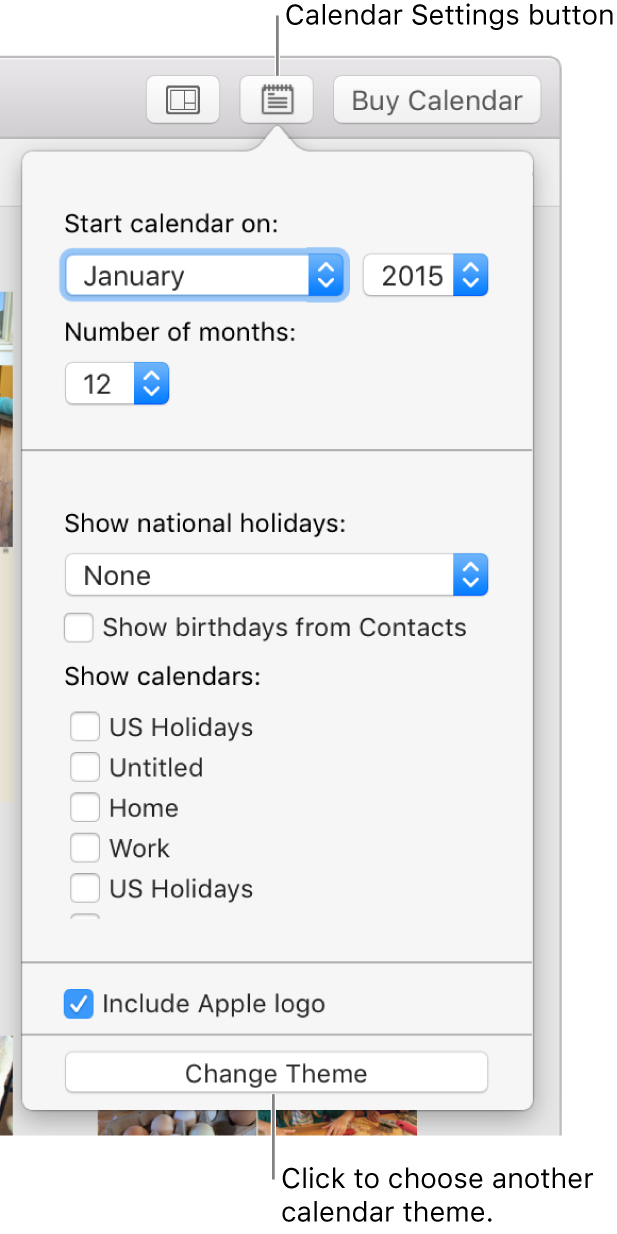Image resolution: width=617 pixels, height=1234 pixels.
Task: Click the stepper arrows on the 2015 field
Action: [x=471, y=275]
